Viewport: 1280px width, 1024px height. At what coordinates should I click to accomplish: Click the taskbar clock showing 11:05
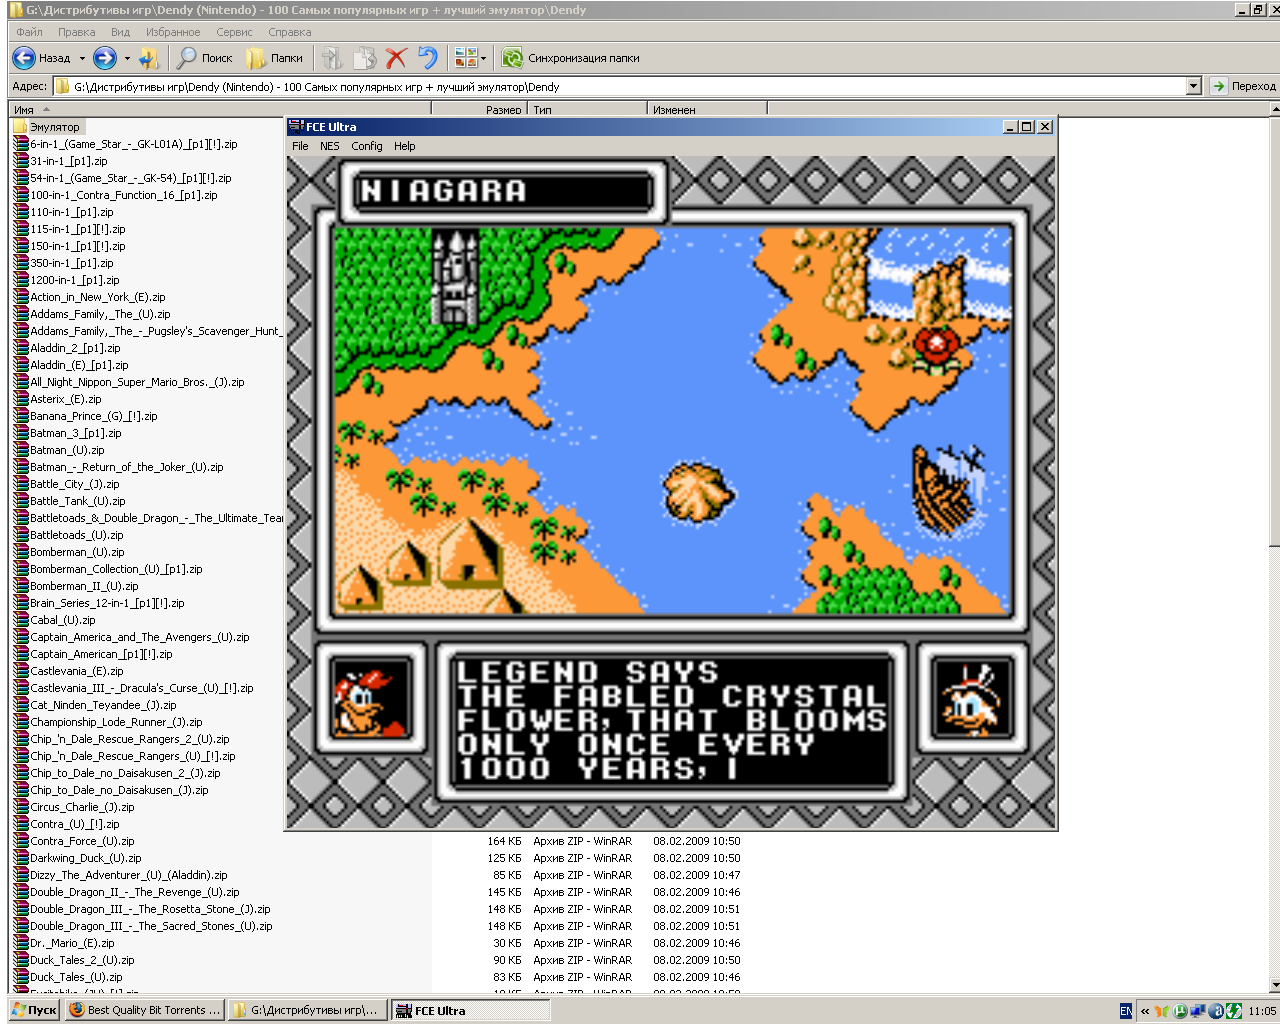[1262, 1011]
